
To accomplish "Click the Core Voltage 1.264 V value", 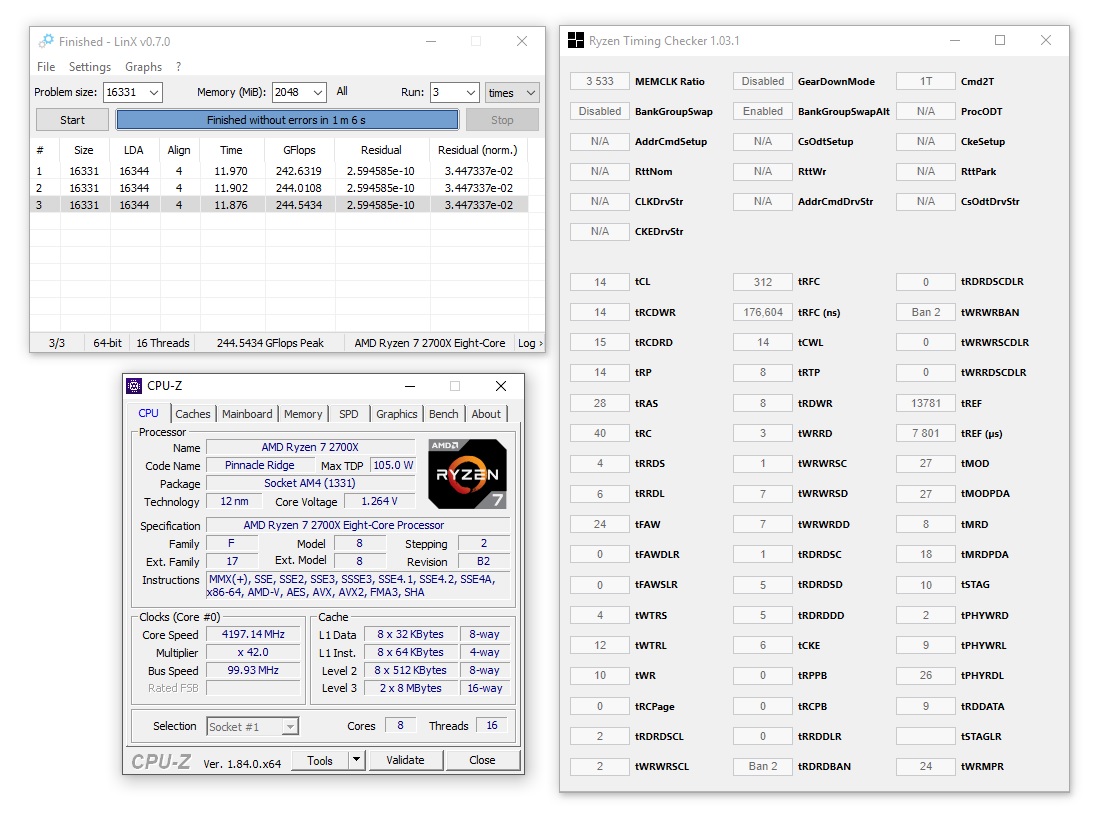I will (379, 501).
